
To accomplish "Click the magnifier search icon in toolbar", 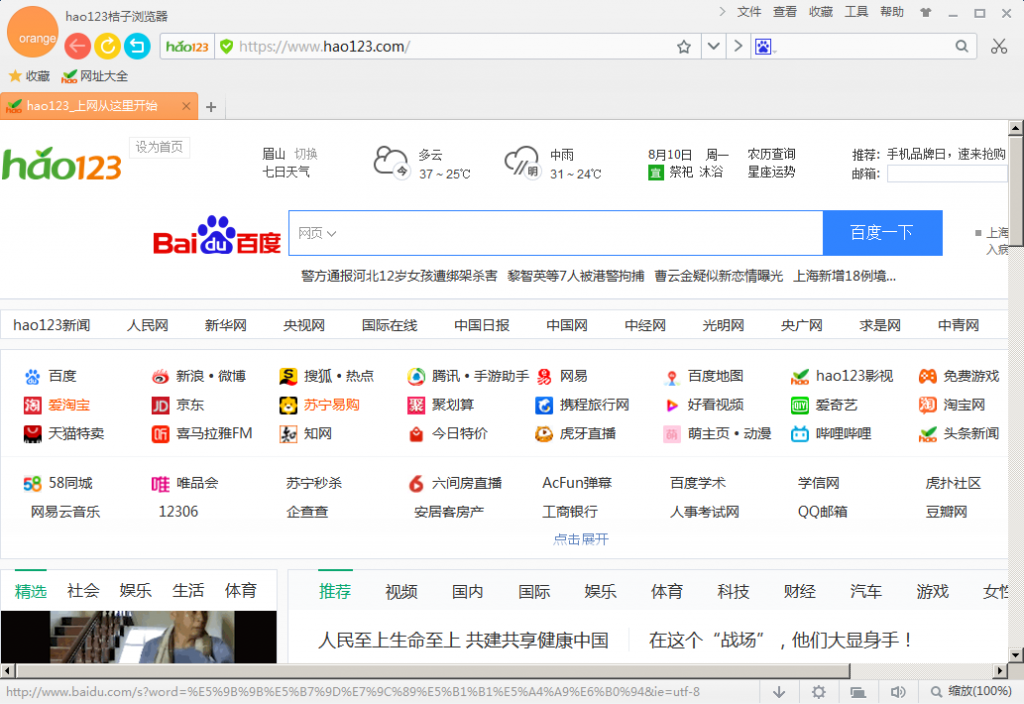I will tap(961, 46).
